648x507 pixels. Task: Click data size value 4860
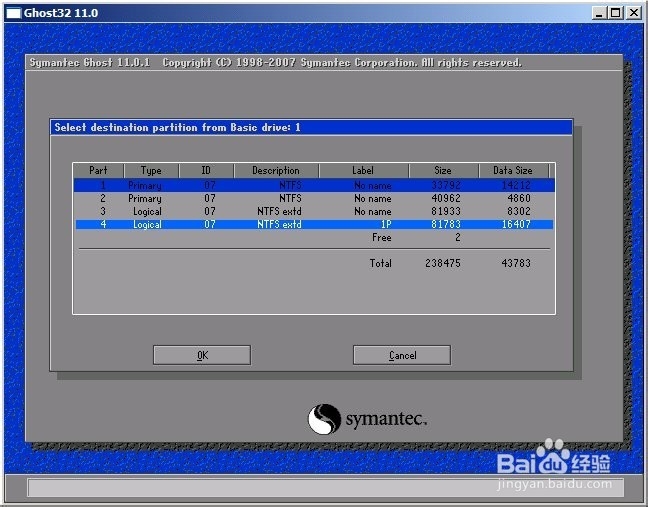point(519,198)
